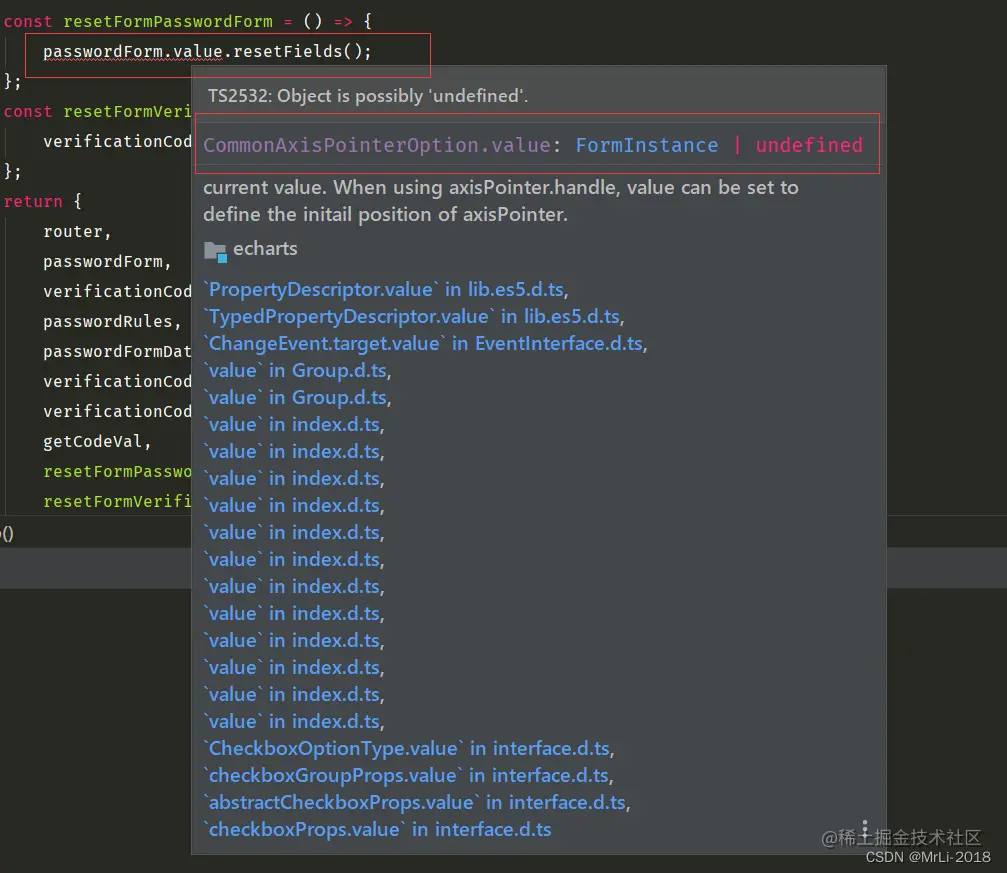Image resolution: width=1007 pixels, height=873 pixels.
Task: Open the three-dot more options in tooltip
Action: coord(864,830)
